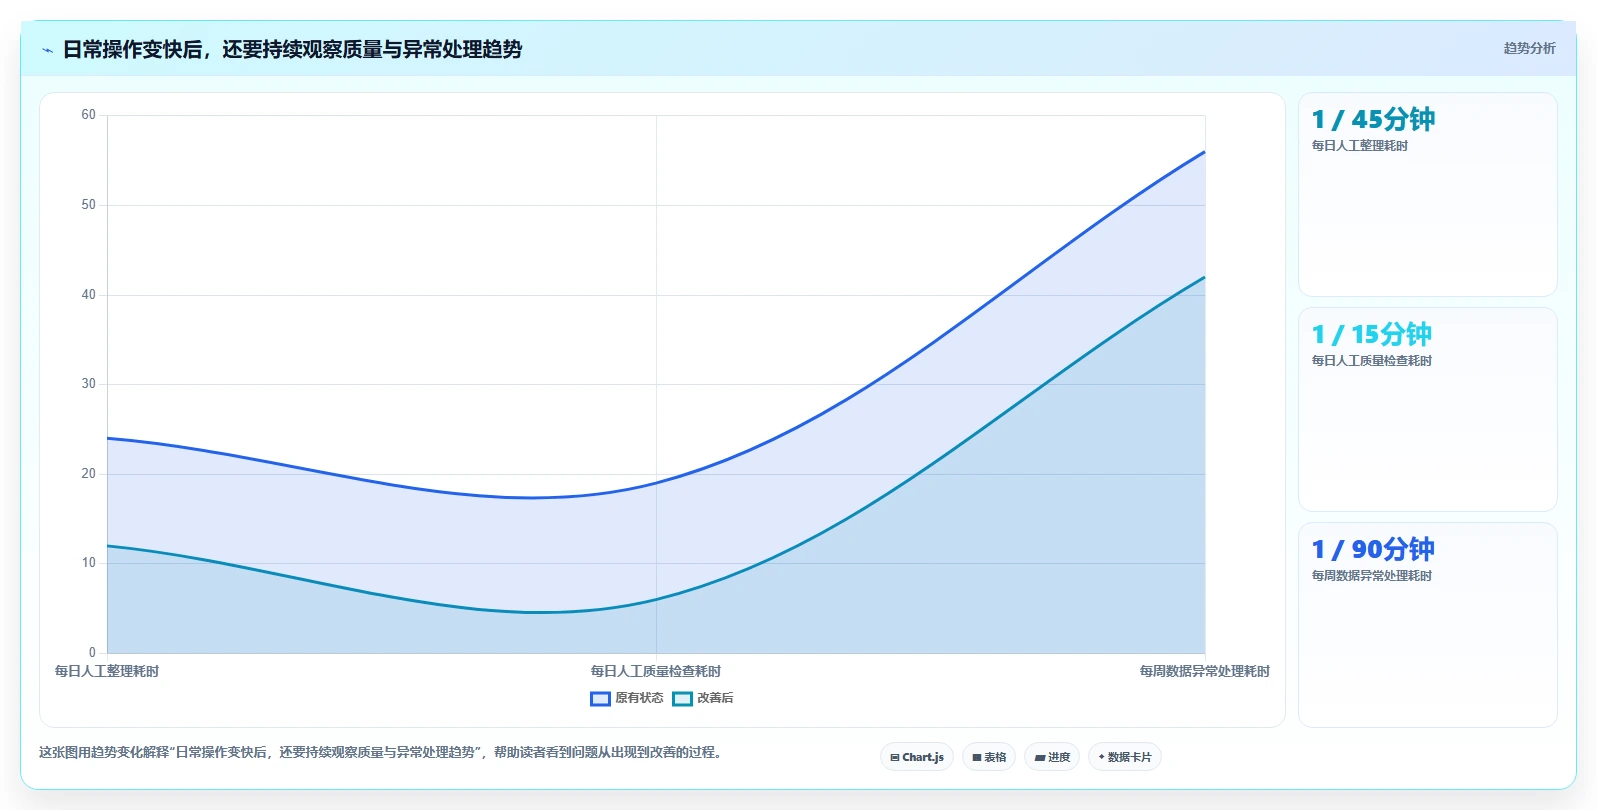The width and height of the screenshot is (1597, 810).
Task: Click the y-axis value 40
Action: click(x=89, y=295)
